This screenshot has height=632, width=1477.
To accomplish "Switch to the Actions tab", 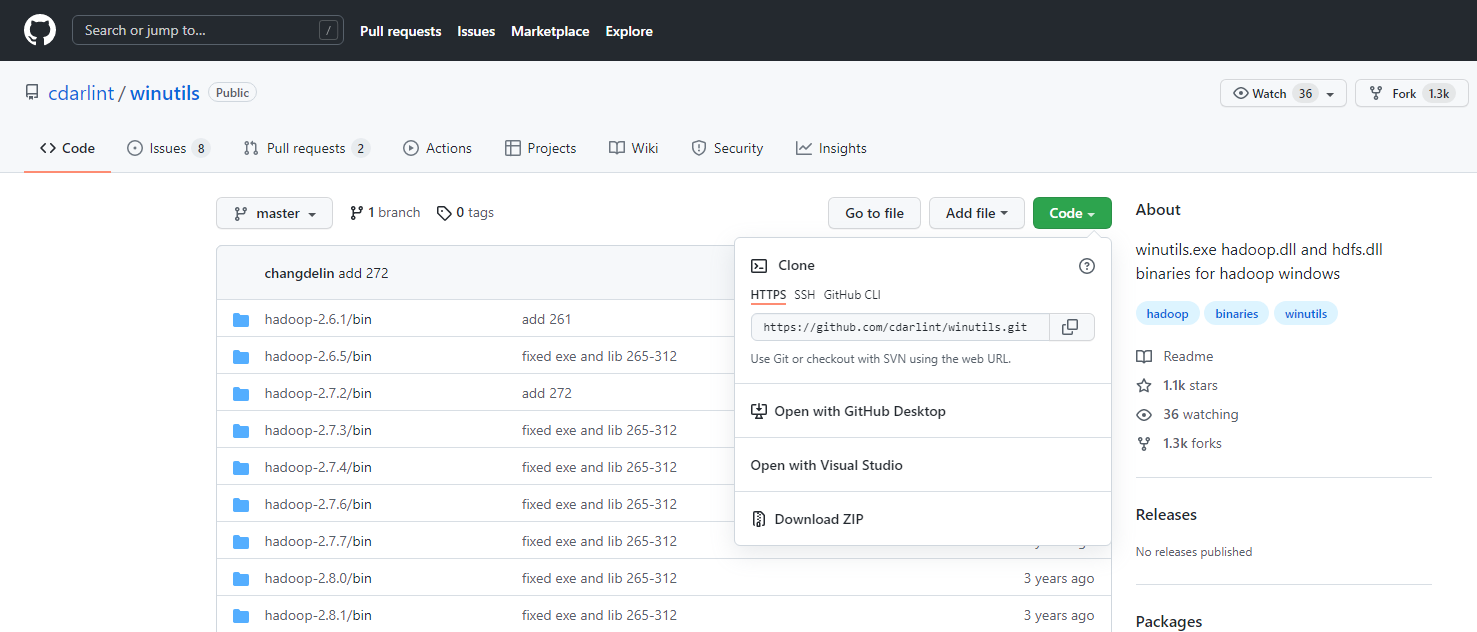I will tap(437, 148).
